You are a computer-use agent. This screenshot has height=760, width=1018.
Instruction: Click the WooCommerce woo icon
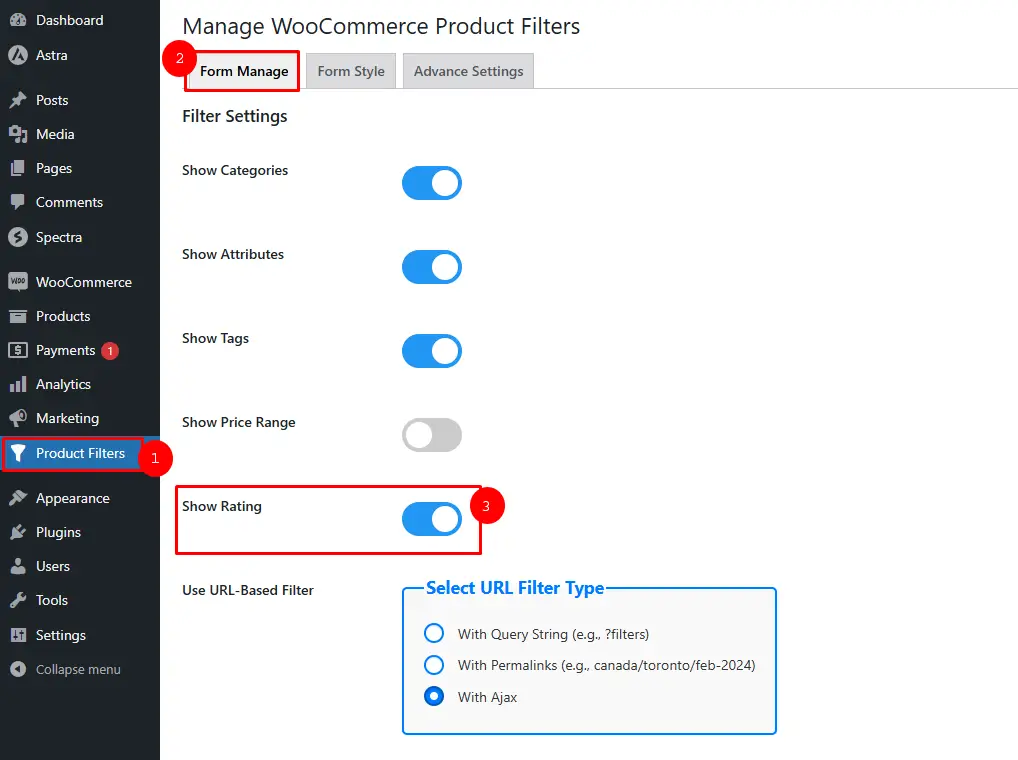[x=18, y=282]
